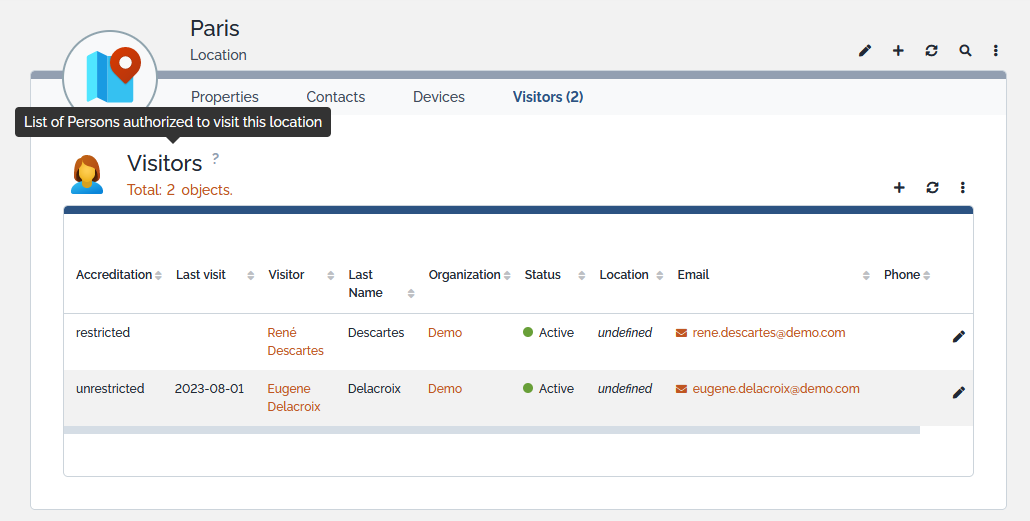Open Demo organization link for Descartes
The width and height of the screenshot is (1030, 521).
(x=445, y=333)
